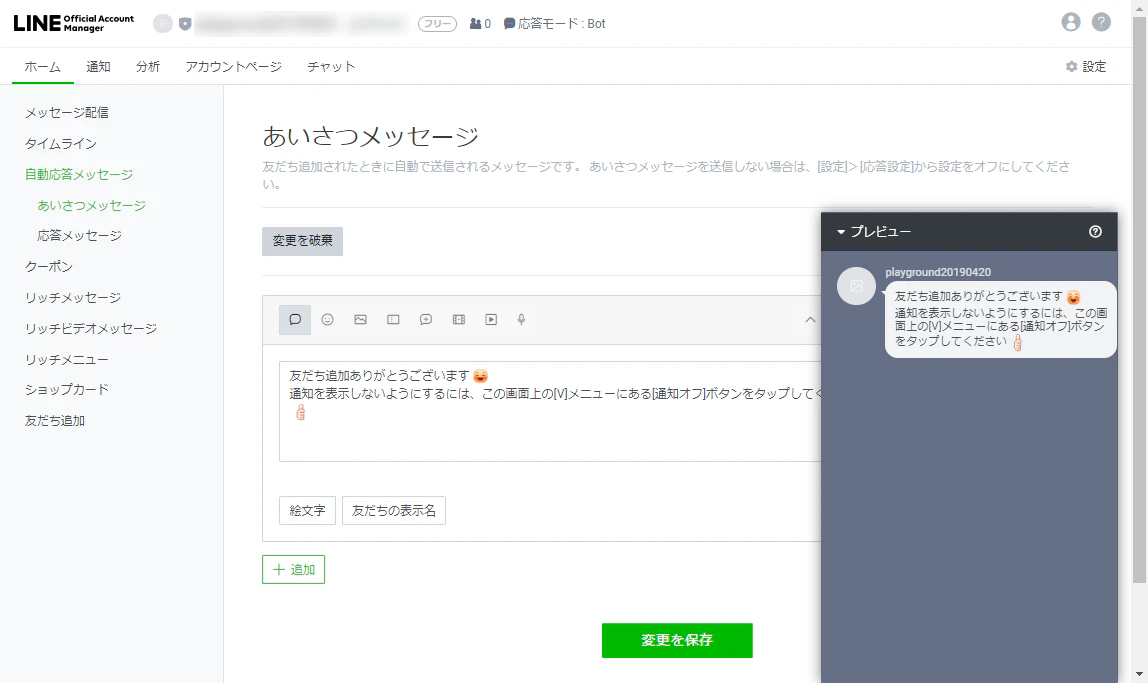The image size is (1148, 683).
Task: Select the text message type icon
Action: 295,320
